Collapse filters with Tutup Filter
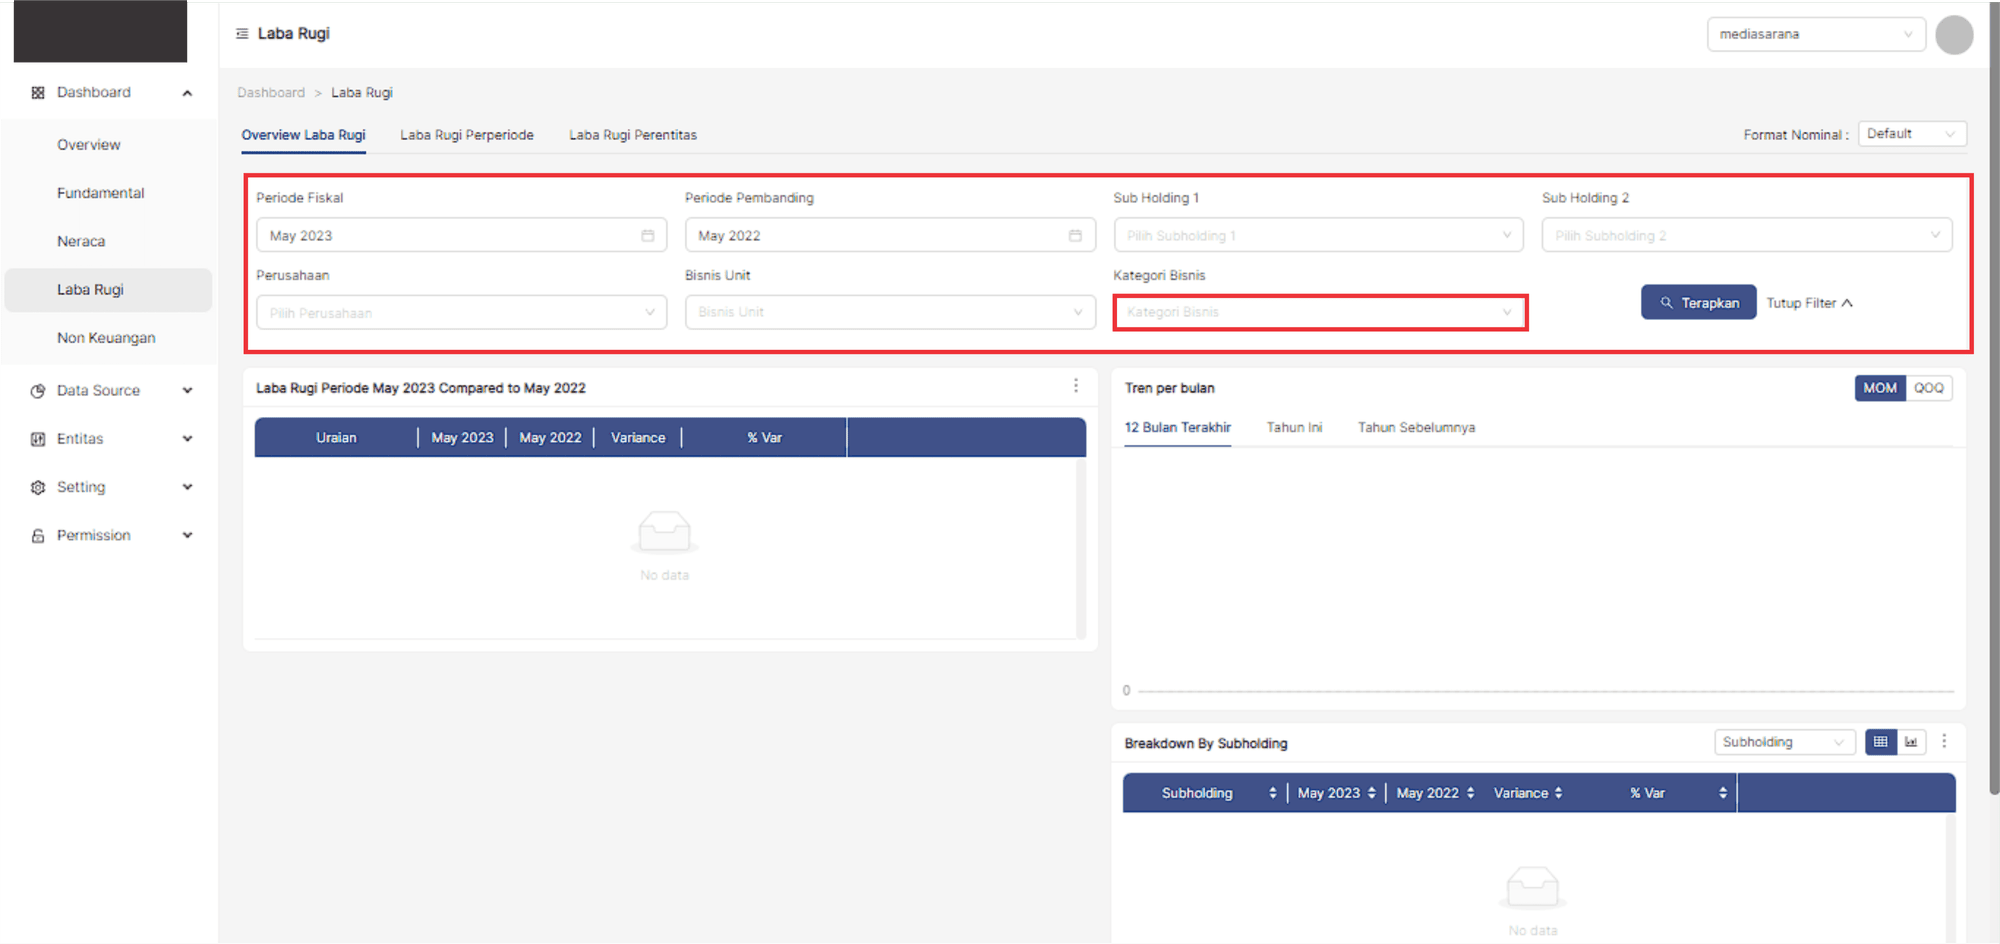 1809,303
